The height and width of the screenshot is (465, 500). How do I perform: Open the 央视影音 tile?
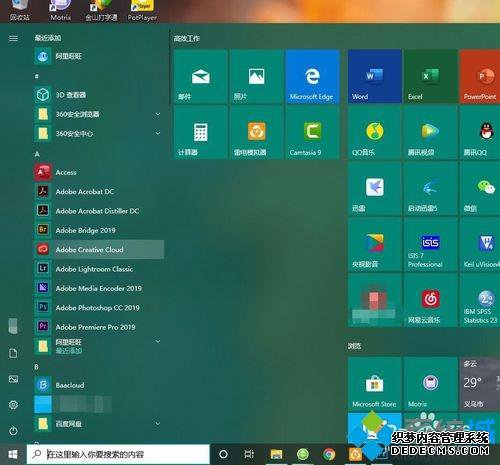[x=375, y=244]
